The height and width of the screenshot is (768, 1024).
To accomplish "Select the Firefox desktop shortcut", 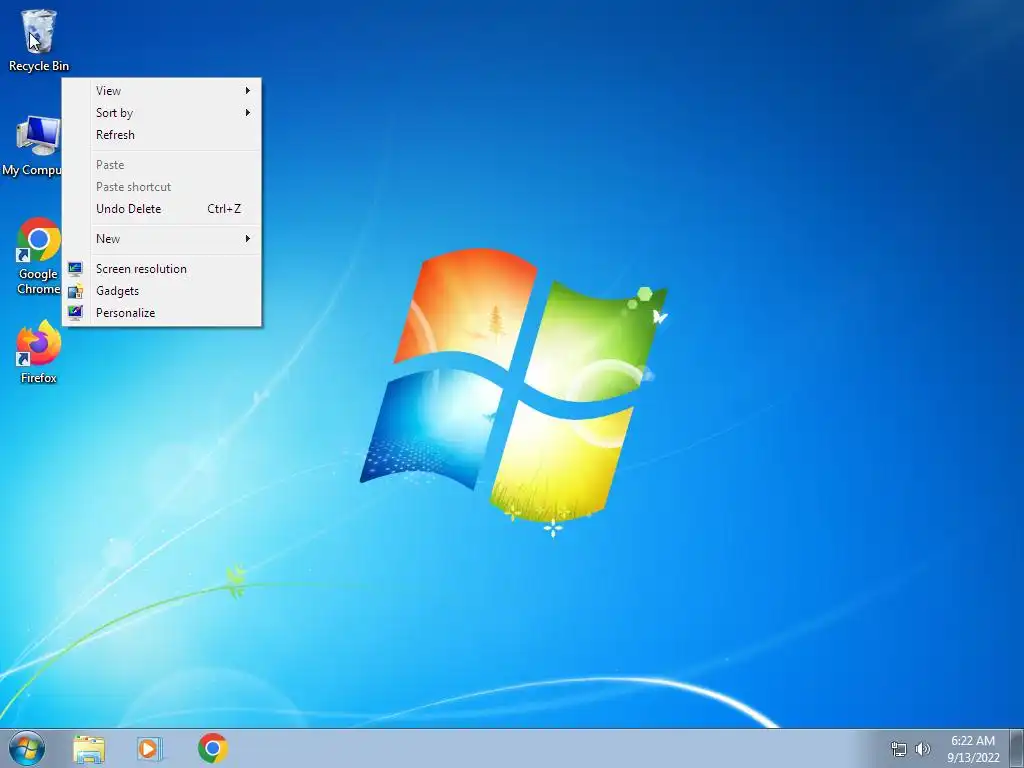I will pos(39,352).
